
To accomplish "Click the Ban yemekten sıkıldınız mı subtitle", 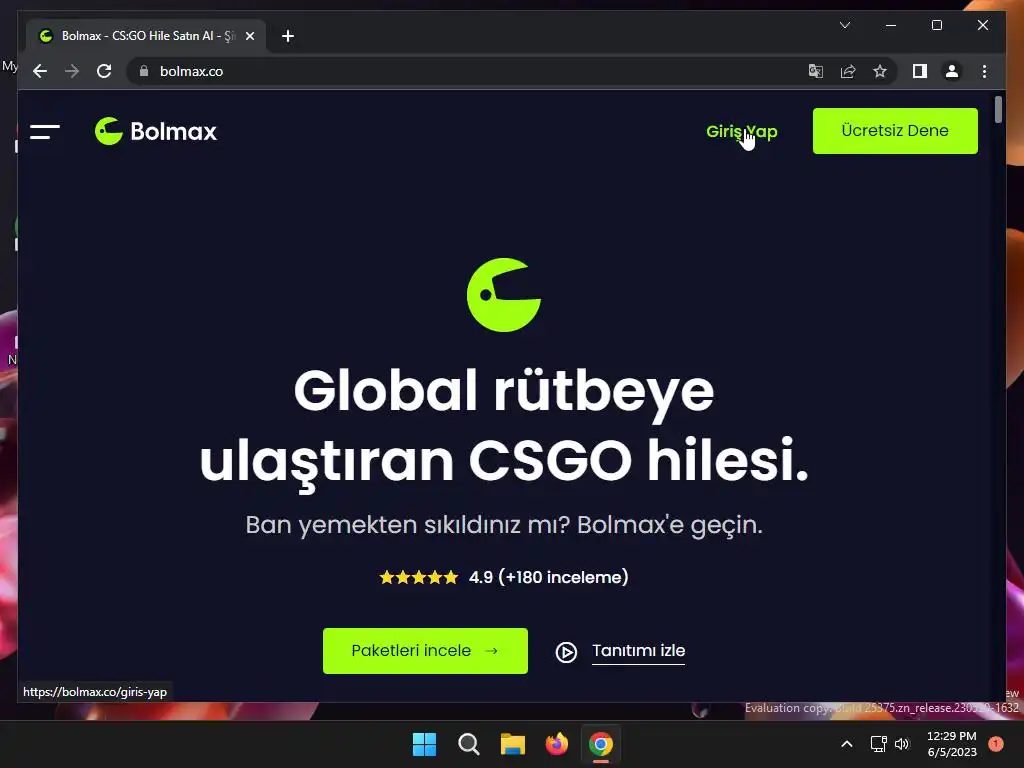I will point(504,525).
